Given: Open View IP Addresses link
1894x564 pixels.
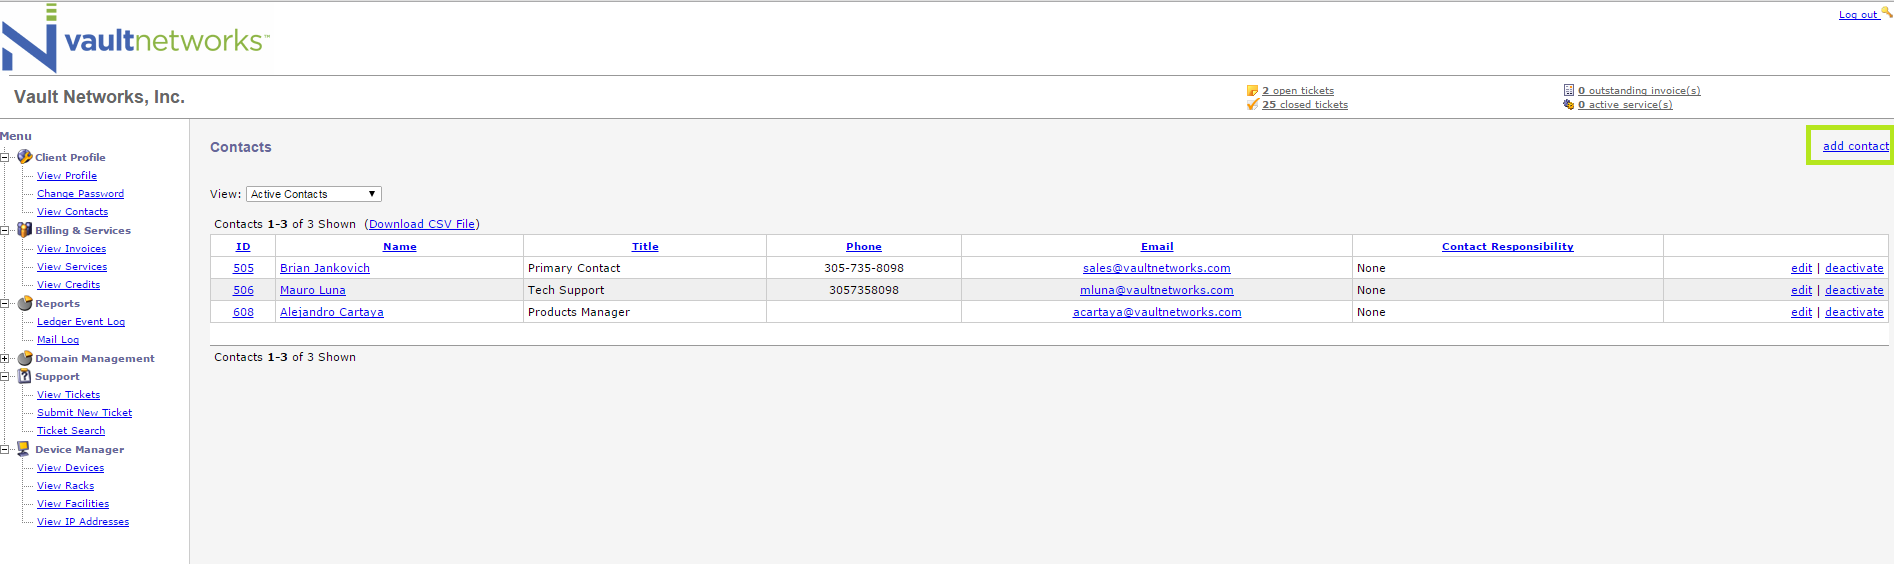Looking at the screenshot, I should pyautogui.click(x=83, y=522).
